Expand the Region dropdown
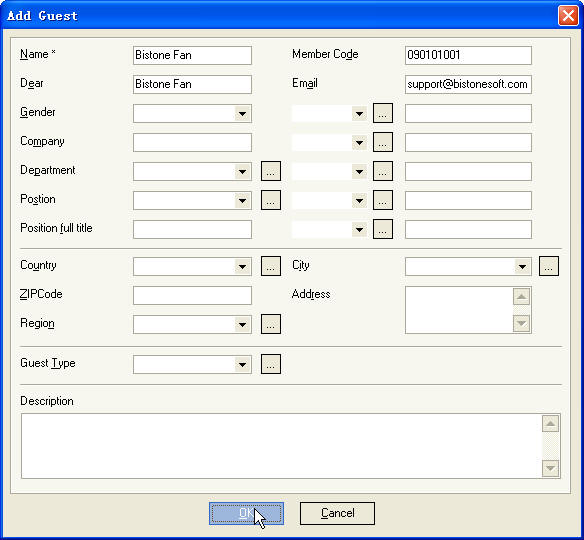This screenshot has width=584, height=540. [242, 325]
